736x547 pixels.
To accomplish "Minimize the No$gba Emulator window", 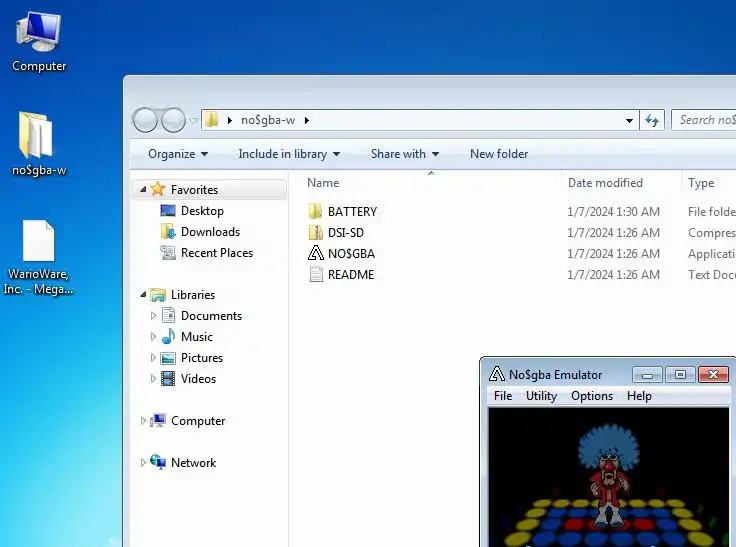I will click(x=647, y=375).
